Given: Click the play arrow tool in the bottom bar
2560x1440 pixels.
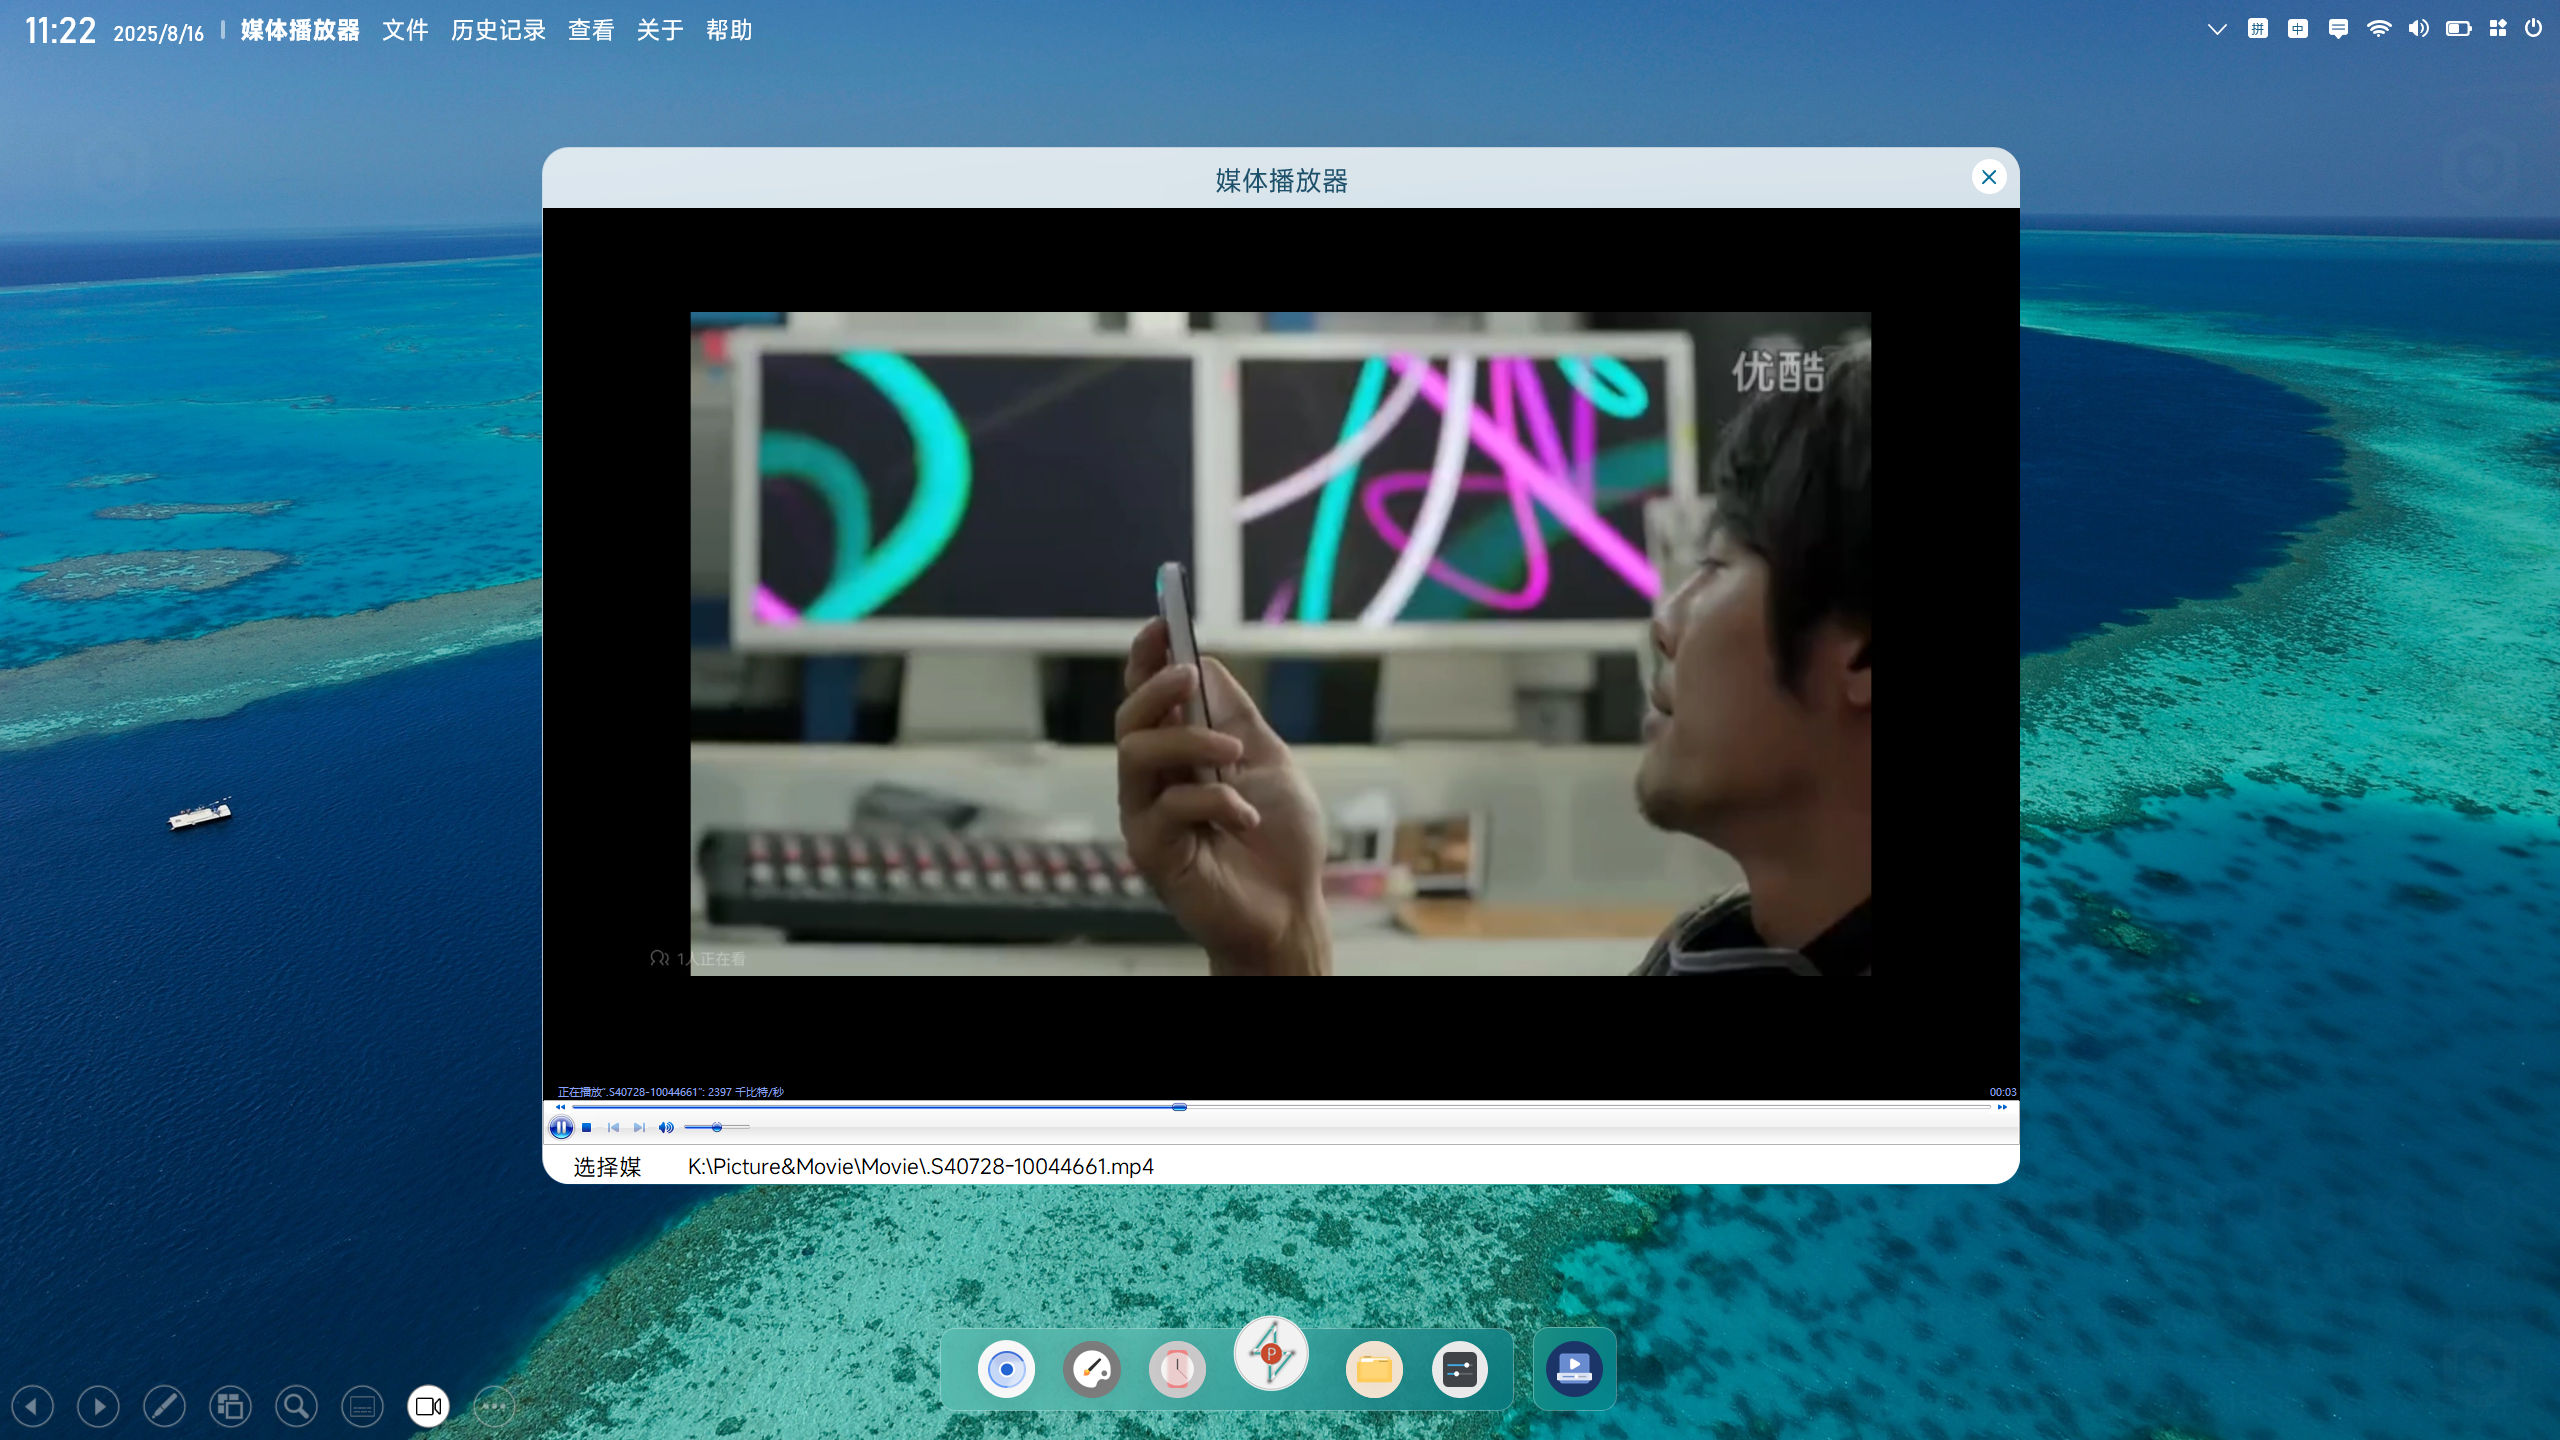Looking at the screenshot, I should (98, 1407).
